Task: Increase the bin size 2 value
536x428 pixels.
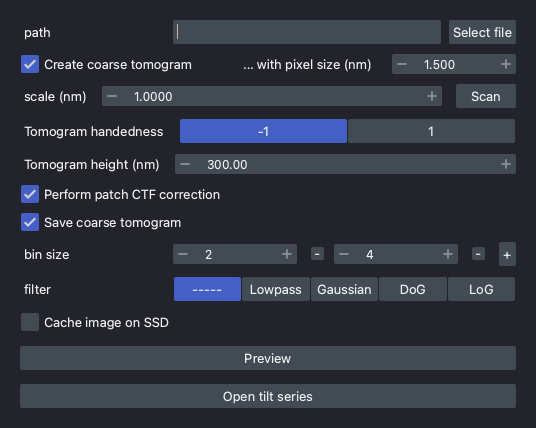Action: [287, 254]
